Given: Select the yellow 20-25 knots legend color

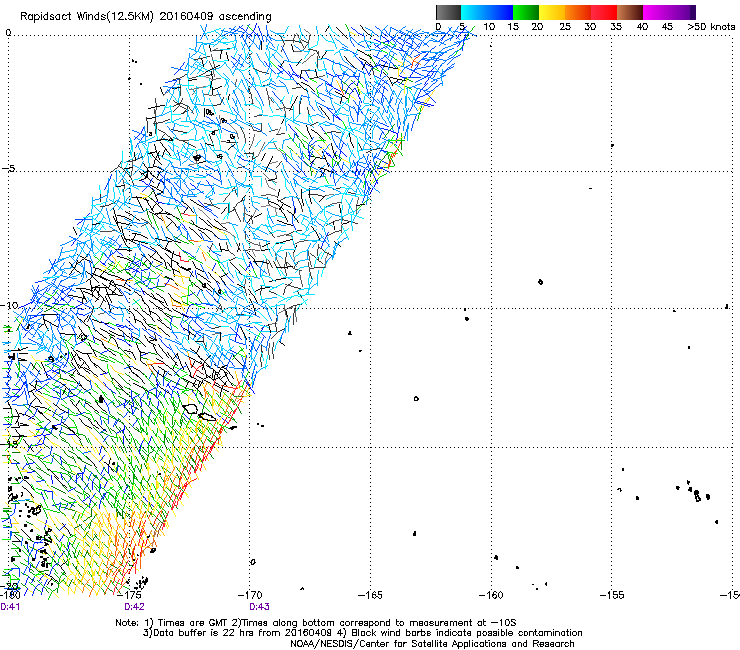Looking at the screenshot, I should tap(552, 12).
